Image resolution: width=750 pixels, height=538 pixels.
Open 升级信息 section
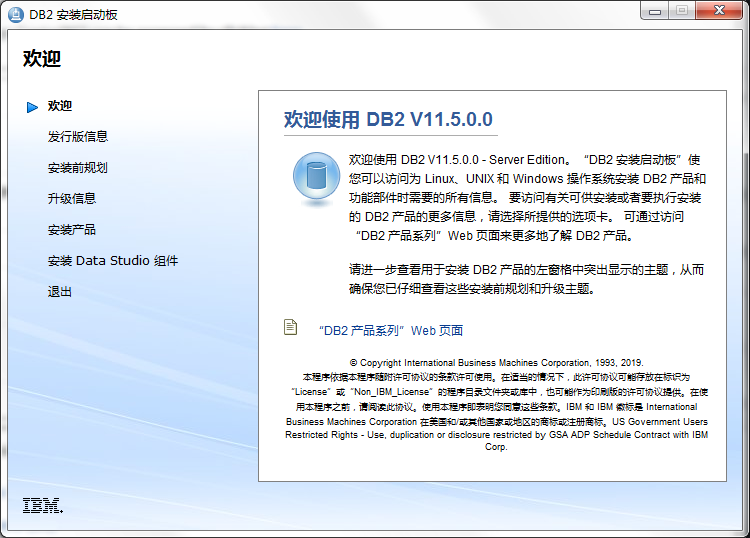pyautogui.click(x=72, y=198)
